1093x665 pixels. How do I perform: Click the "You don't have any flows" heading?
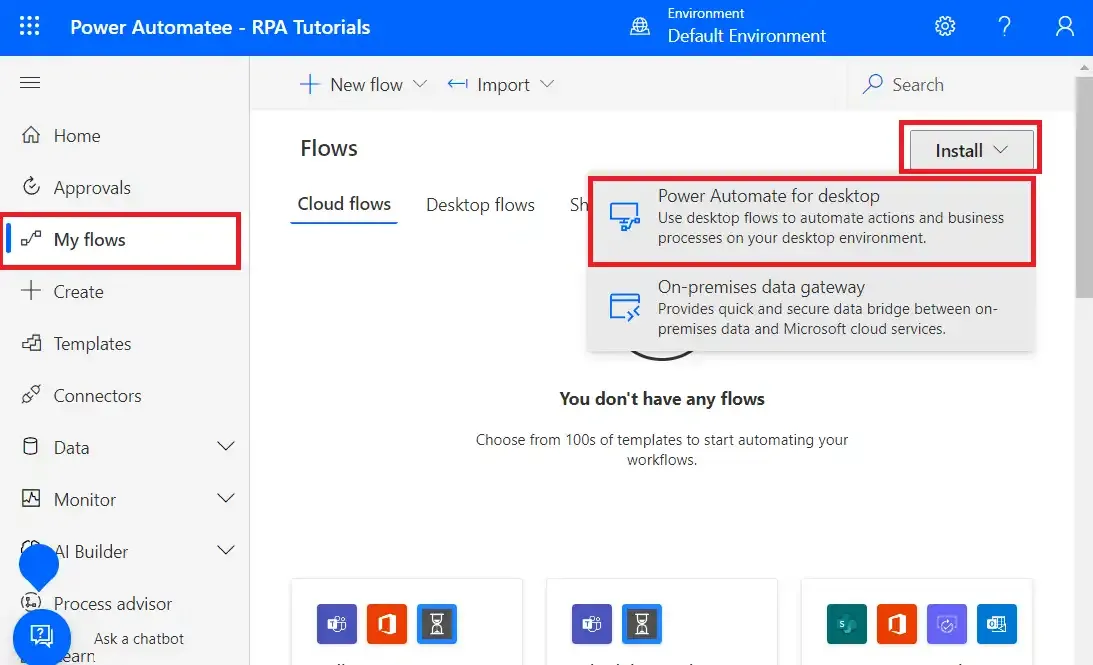[x=662, y=399]
